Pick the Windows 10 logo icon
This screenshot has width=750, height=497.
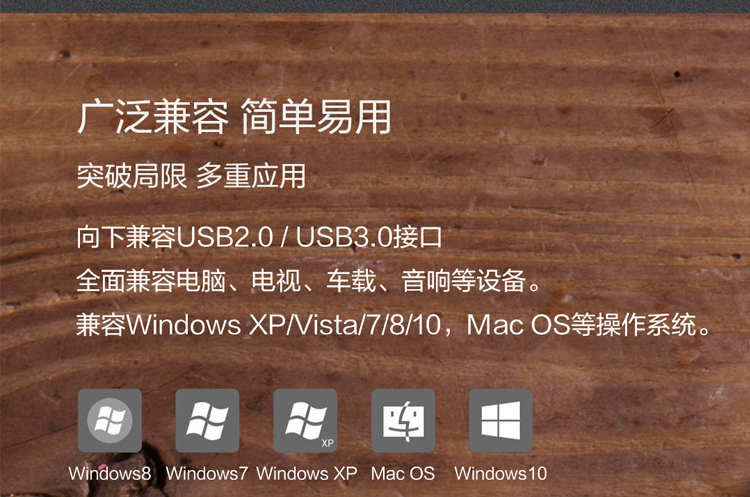(x=501, y=420)
